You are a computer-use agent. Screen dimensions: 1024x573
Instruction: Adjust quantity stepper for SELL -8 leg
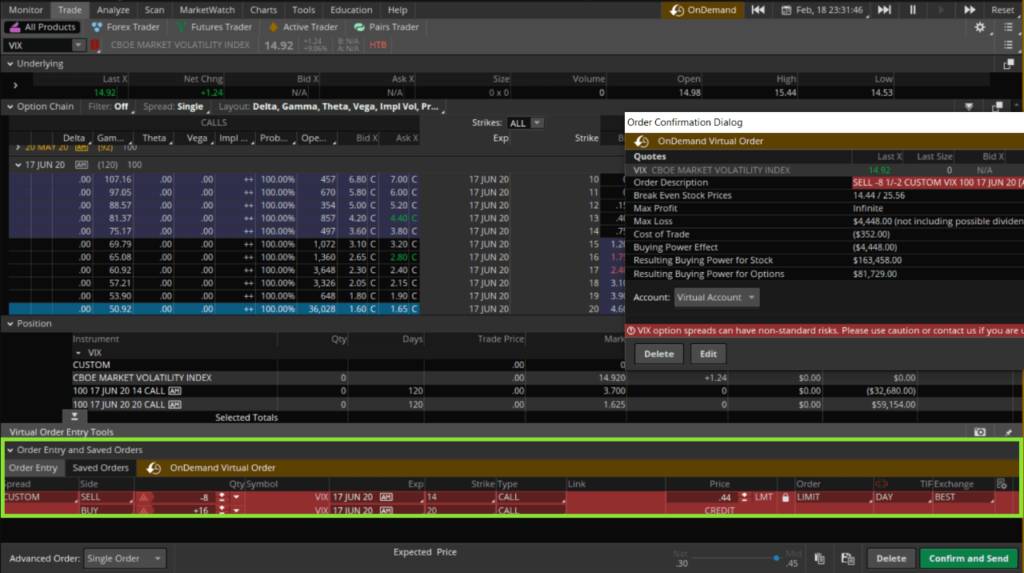222,497
